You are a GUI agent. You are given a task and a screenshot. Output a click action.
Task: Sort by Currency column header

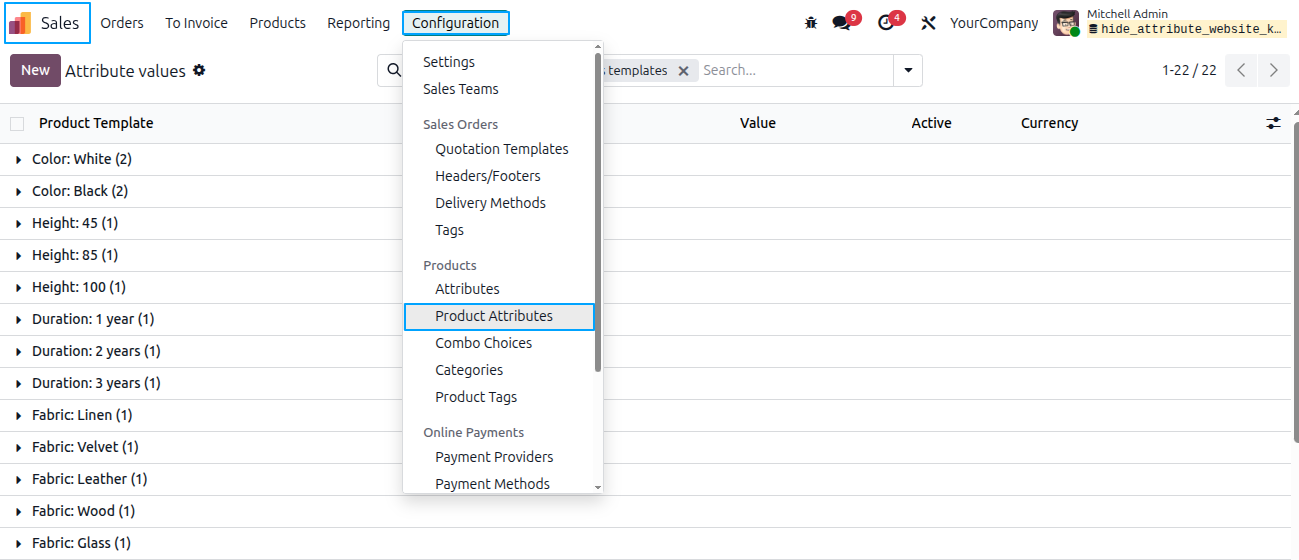click(x=1049, y=123)
